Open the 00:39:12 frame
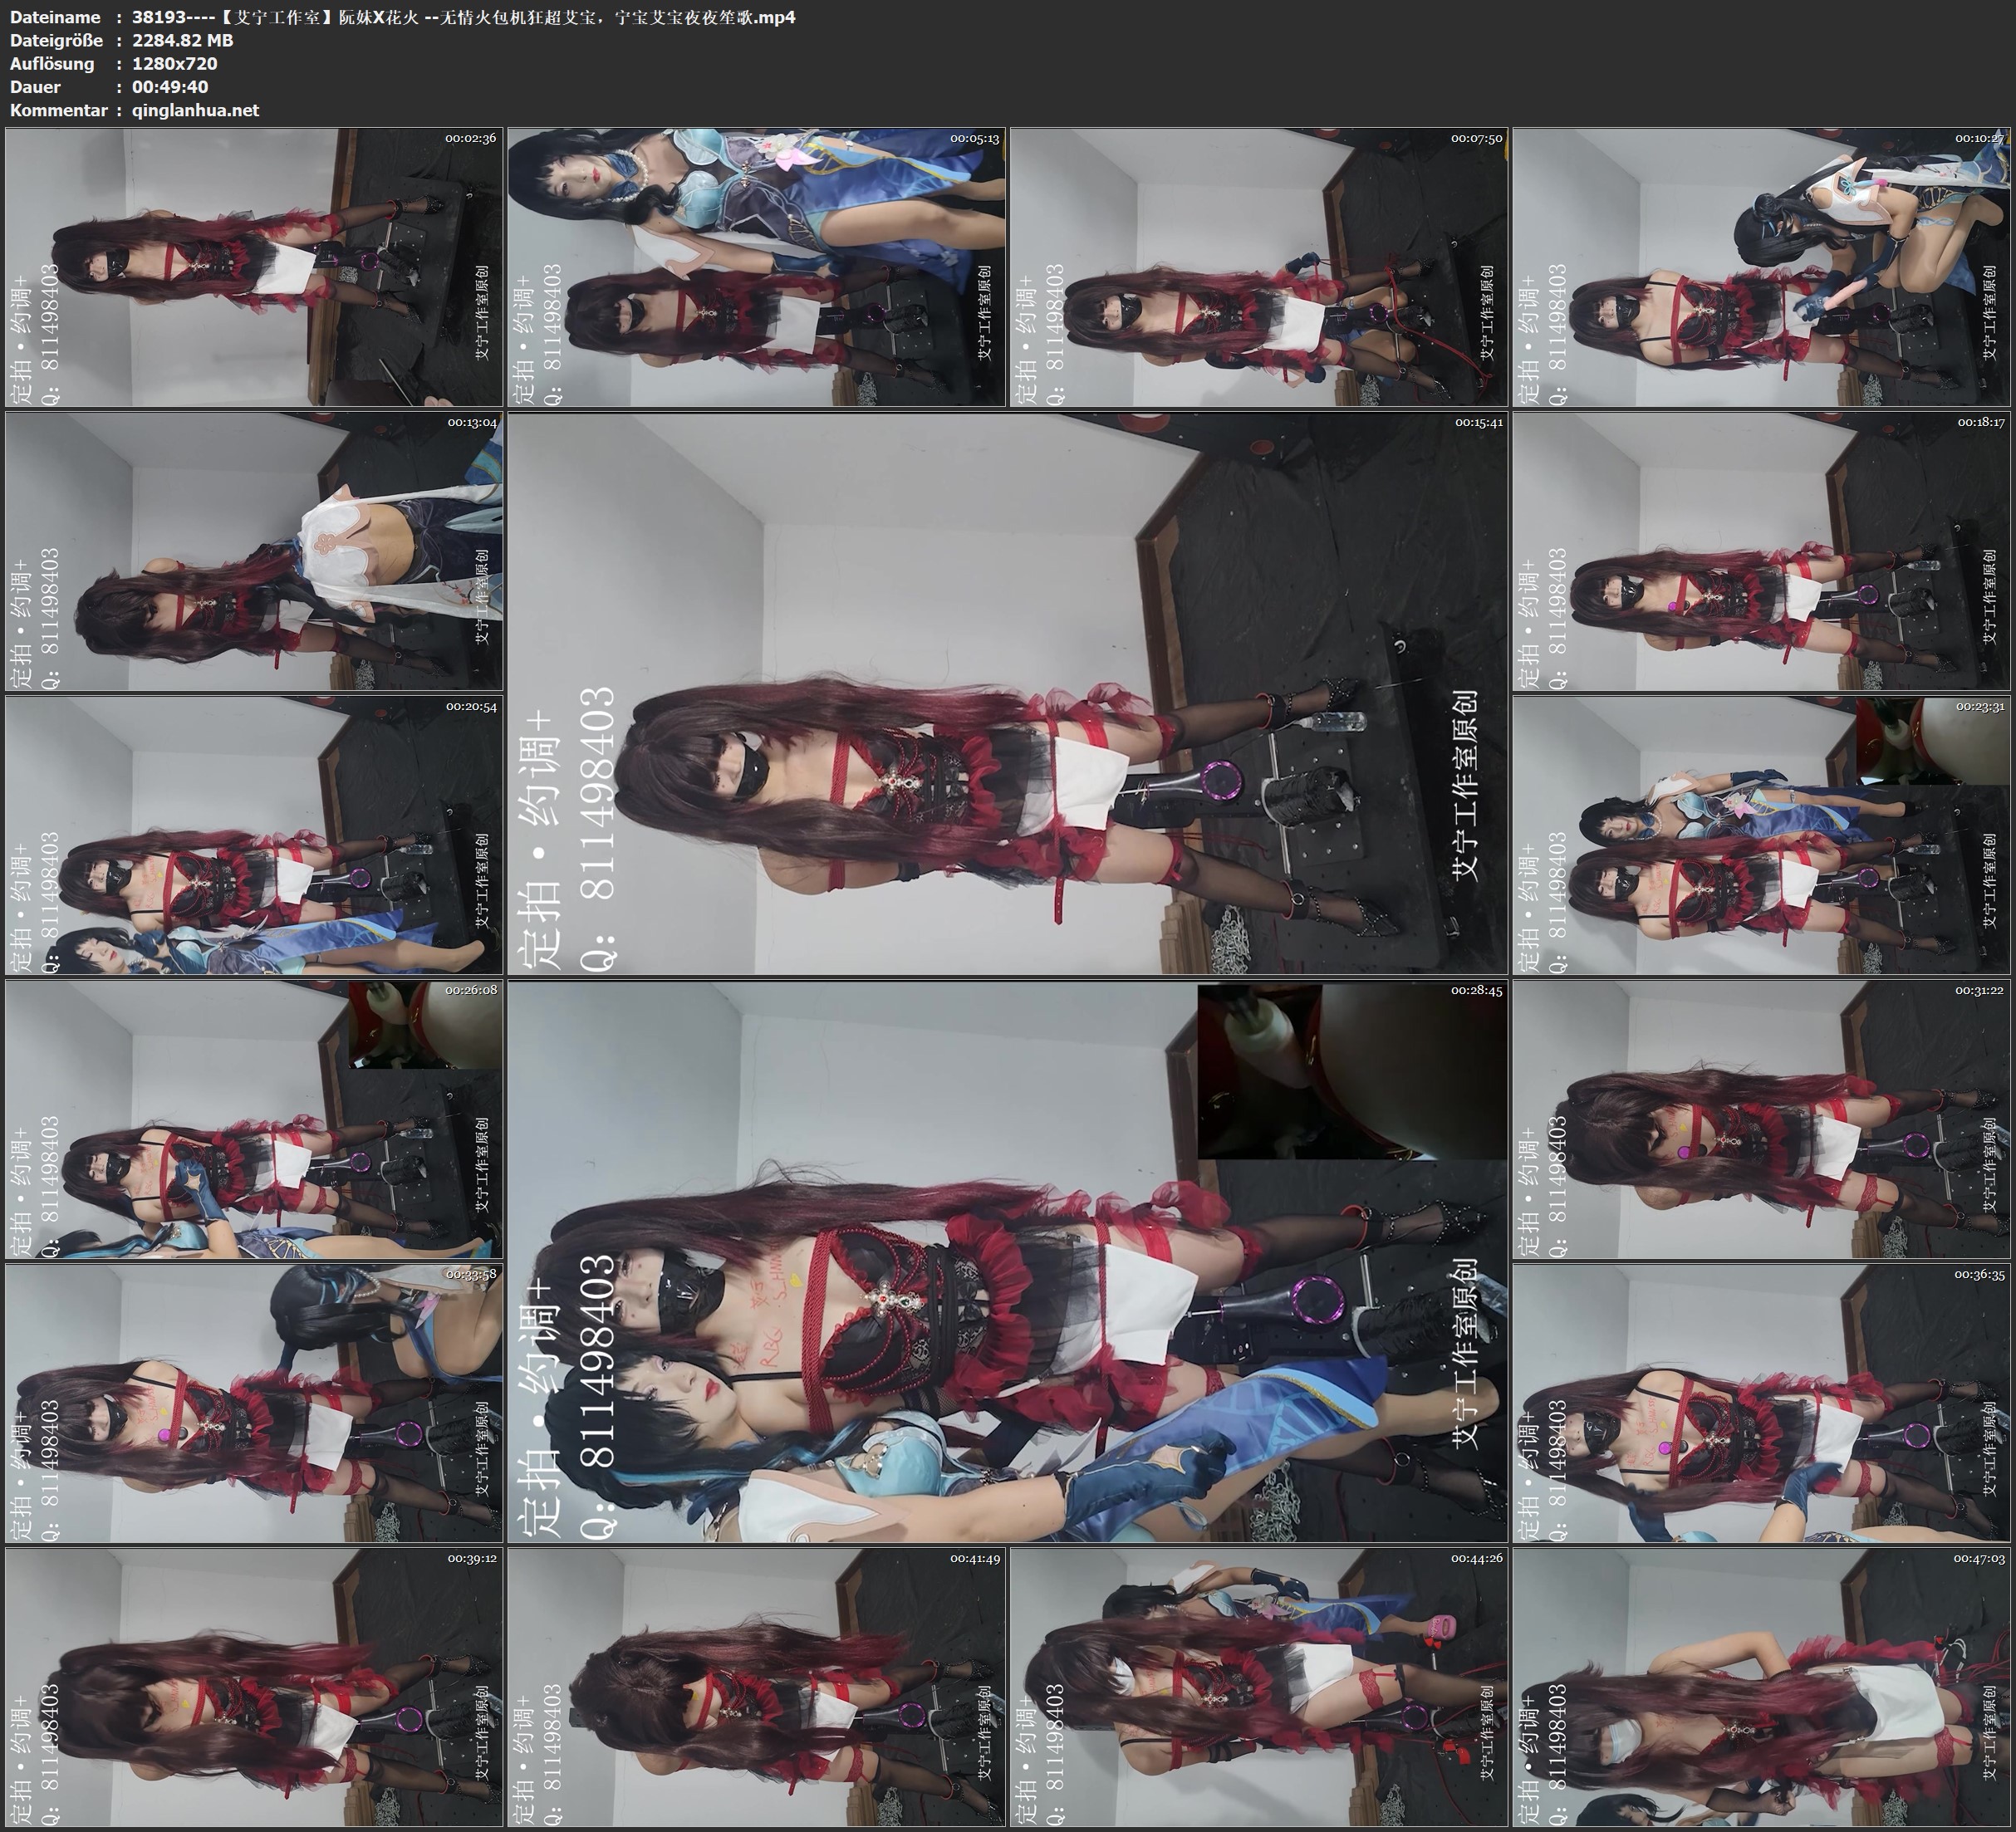Image resolution: width=2016 pixels, height=1832 pixels. click(254, 1687)
